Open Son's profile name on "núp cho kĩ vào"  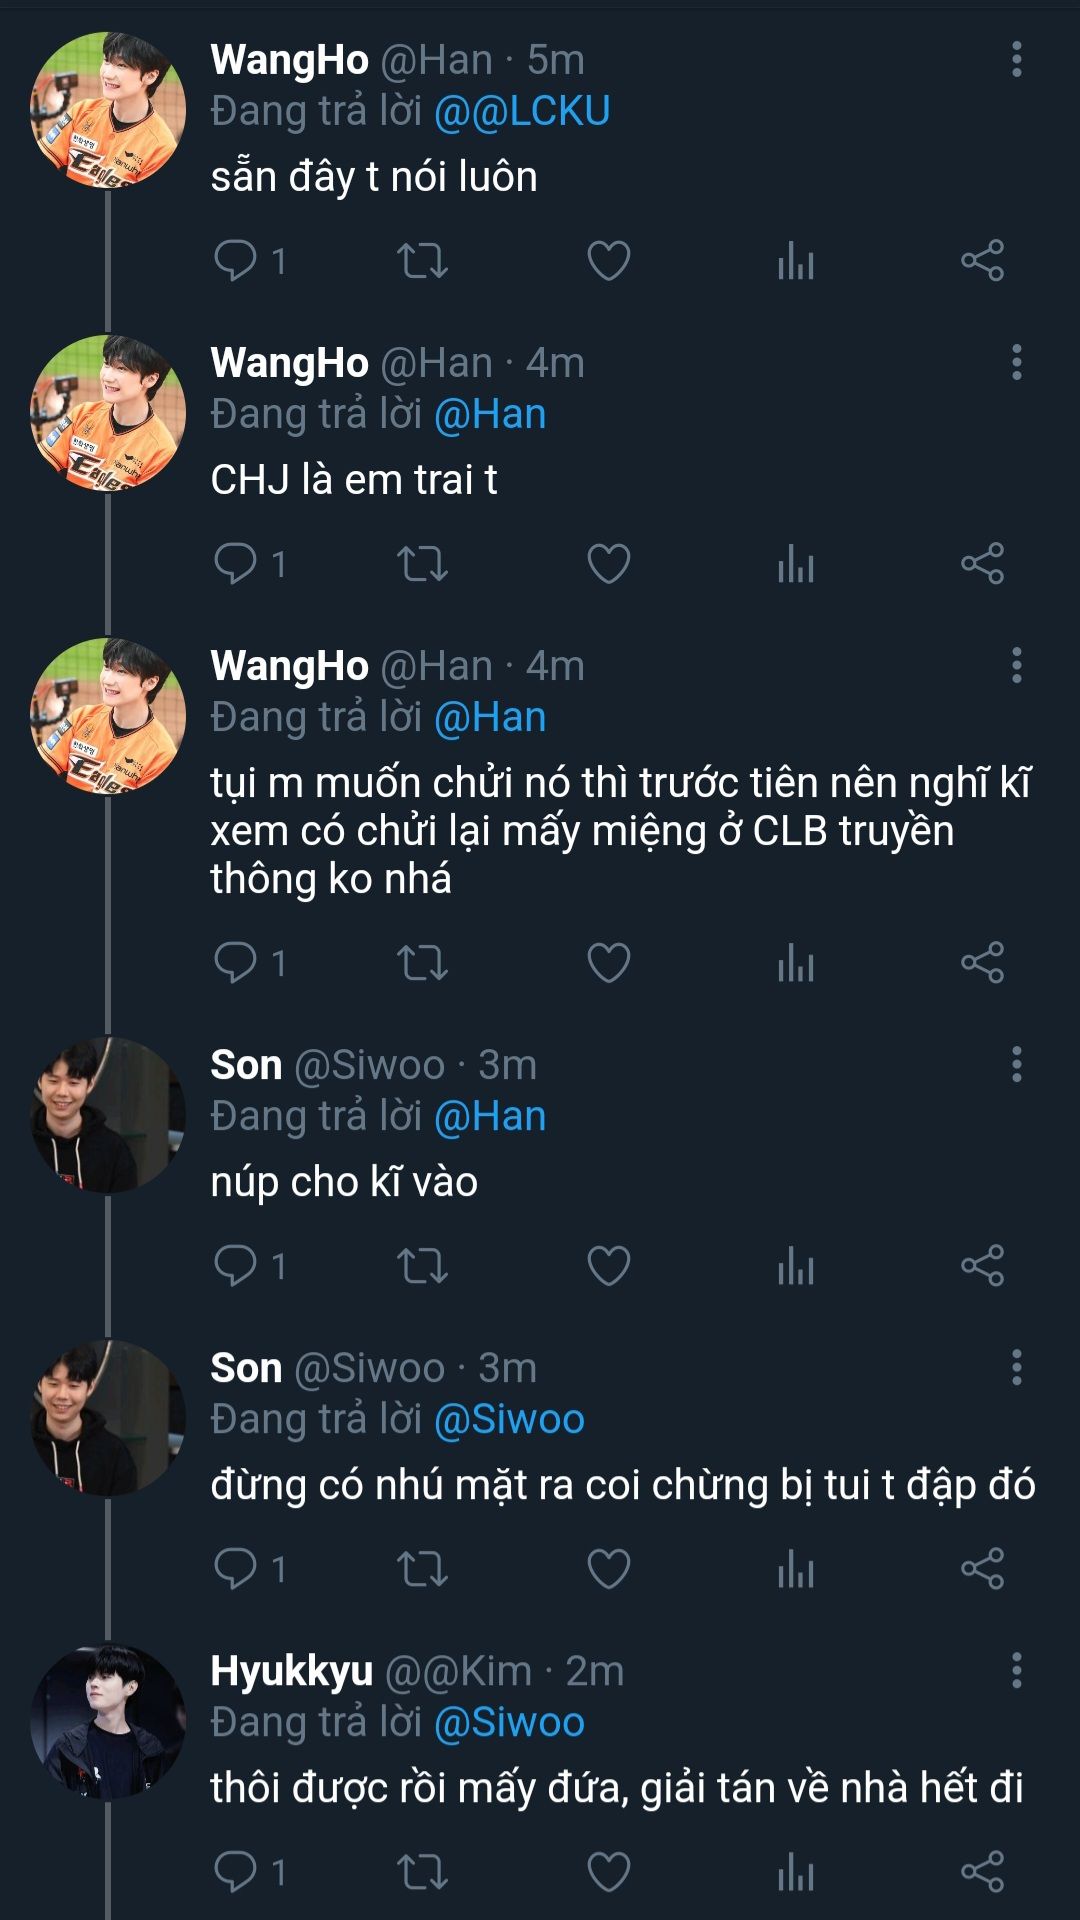pyautogui.click(x=246, y=1065)
